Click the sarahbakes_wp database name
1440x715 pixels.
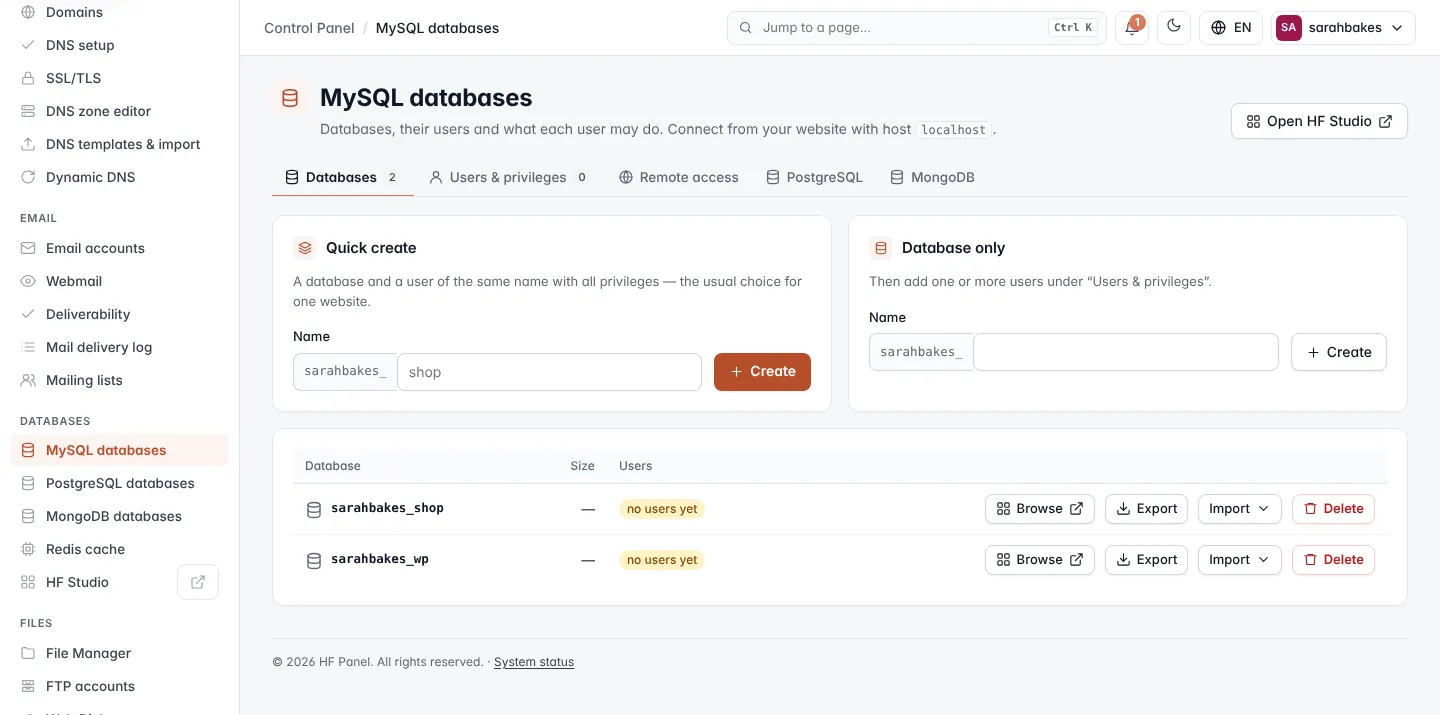pos(380,559)
